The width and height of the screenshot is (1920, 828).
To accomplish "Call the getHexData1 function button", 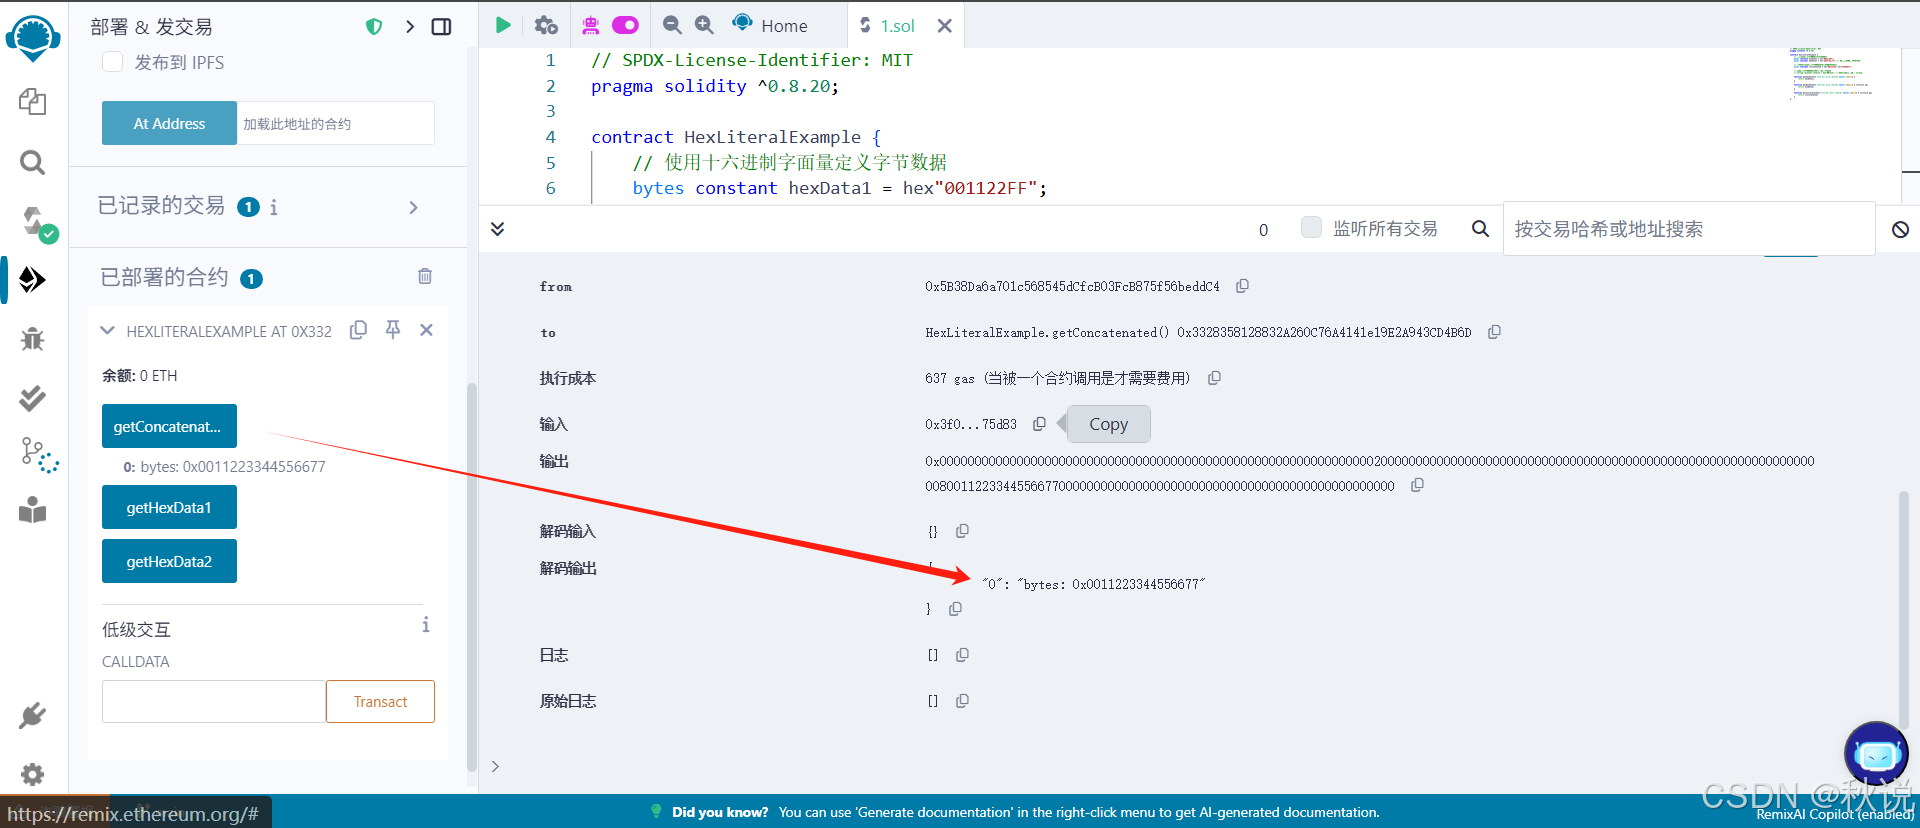I will pos(169,507).
